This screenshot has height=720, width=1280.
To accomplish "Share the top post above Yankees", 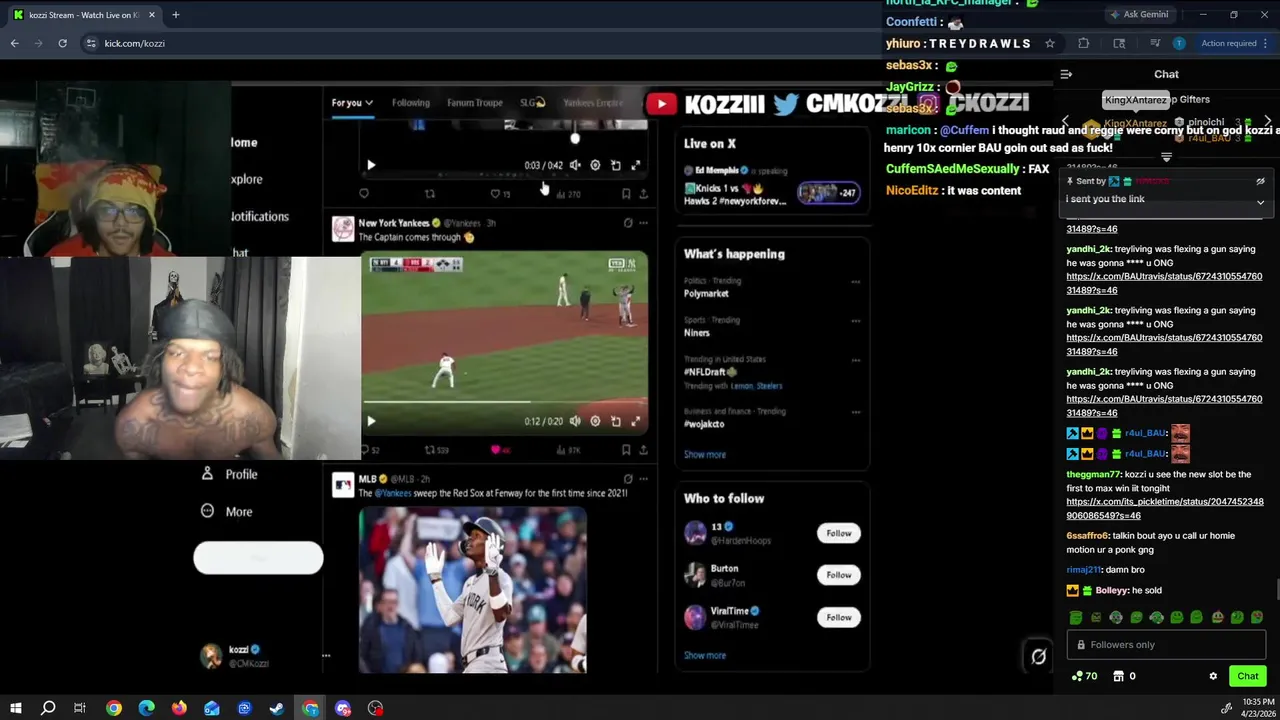I will (x=643, y=194).
